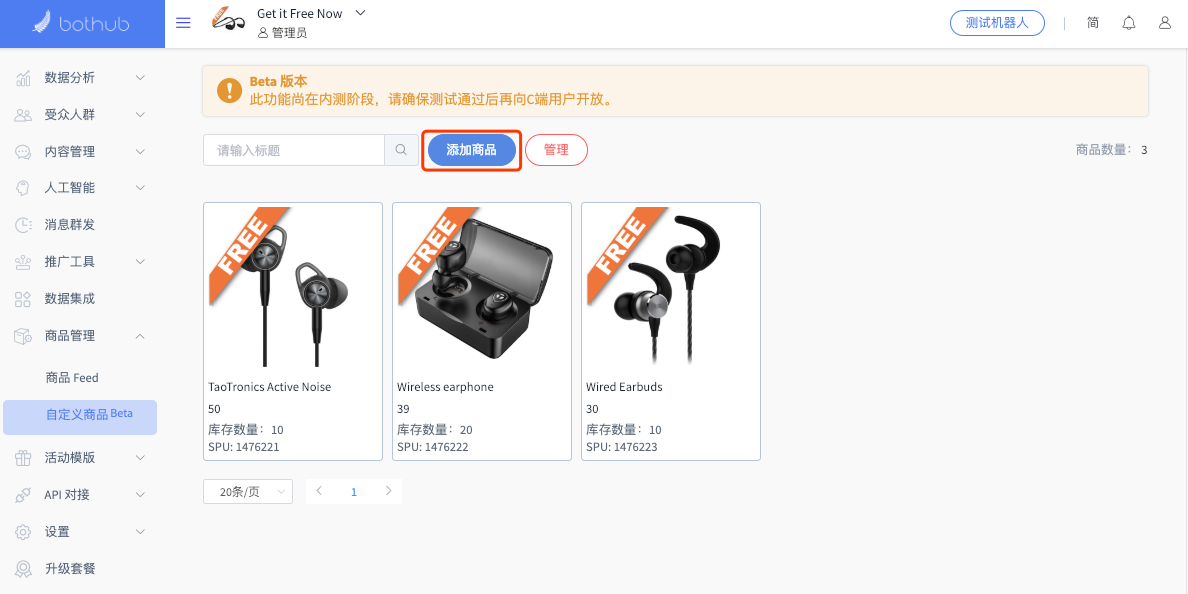Open the Wireless earphone product thumbnail

[482, 288]
